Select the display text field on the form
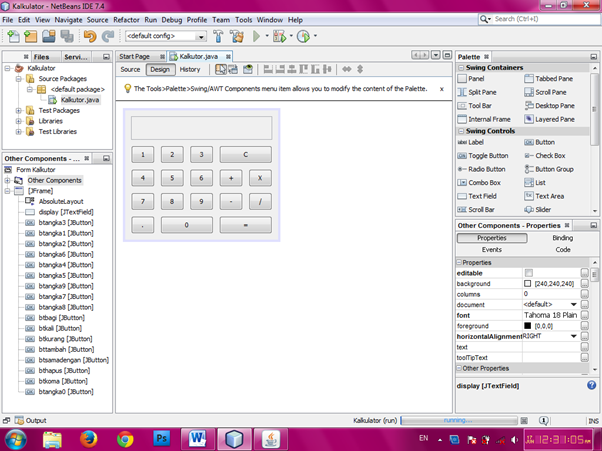 (x=202, y=128)
